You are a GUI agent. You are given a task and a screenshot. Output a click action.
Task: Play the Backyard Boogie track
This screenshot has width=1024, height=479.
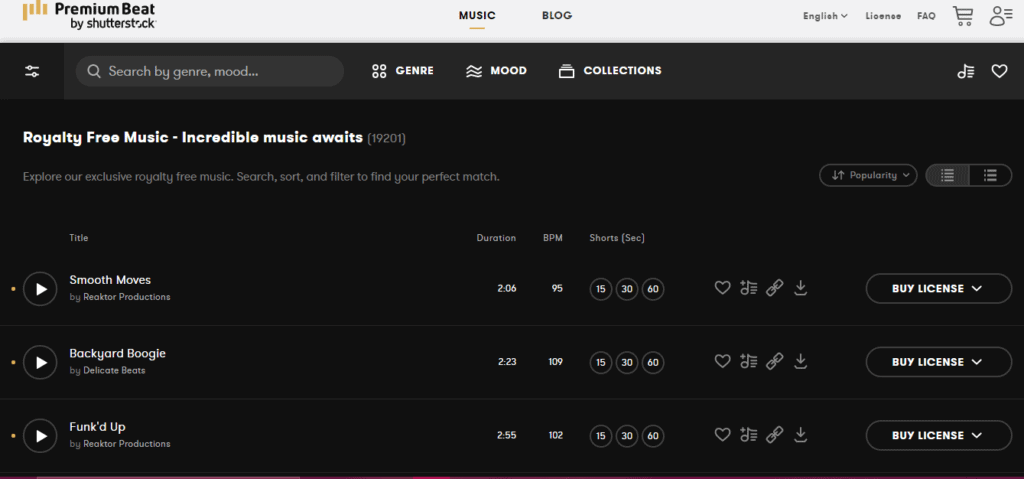(x=40, y=362)
